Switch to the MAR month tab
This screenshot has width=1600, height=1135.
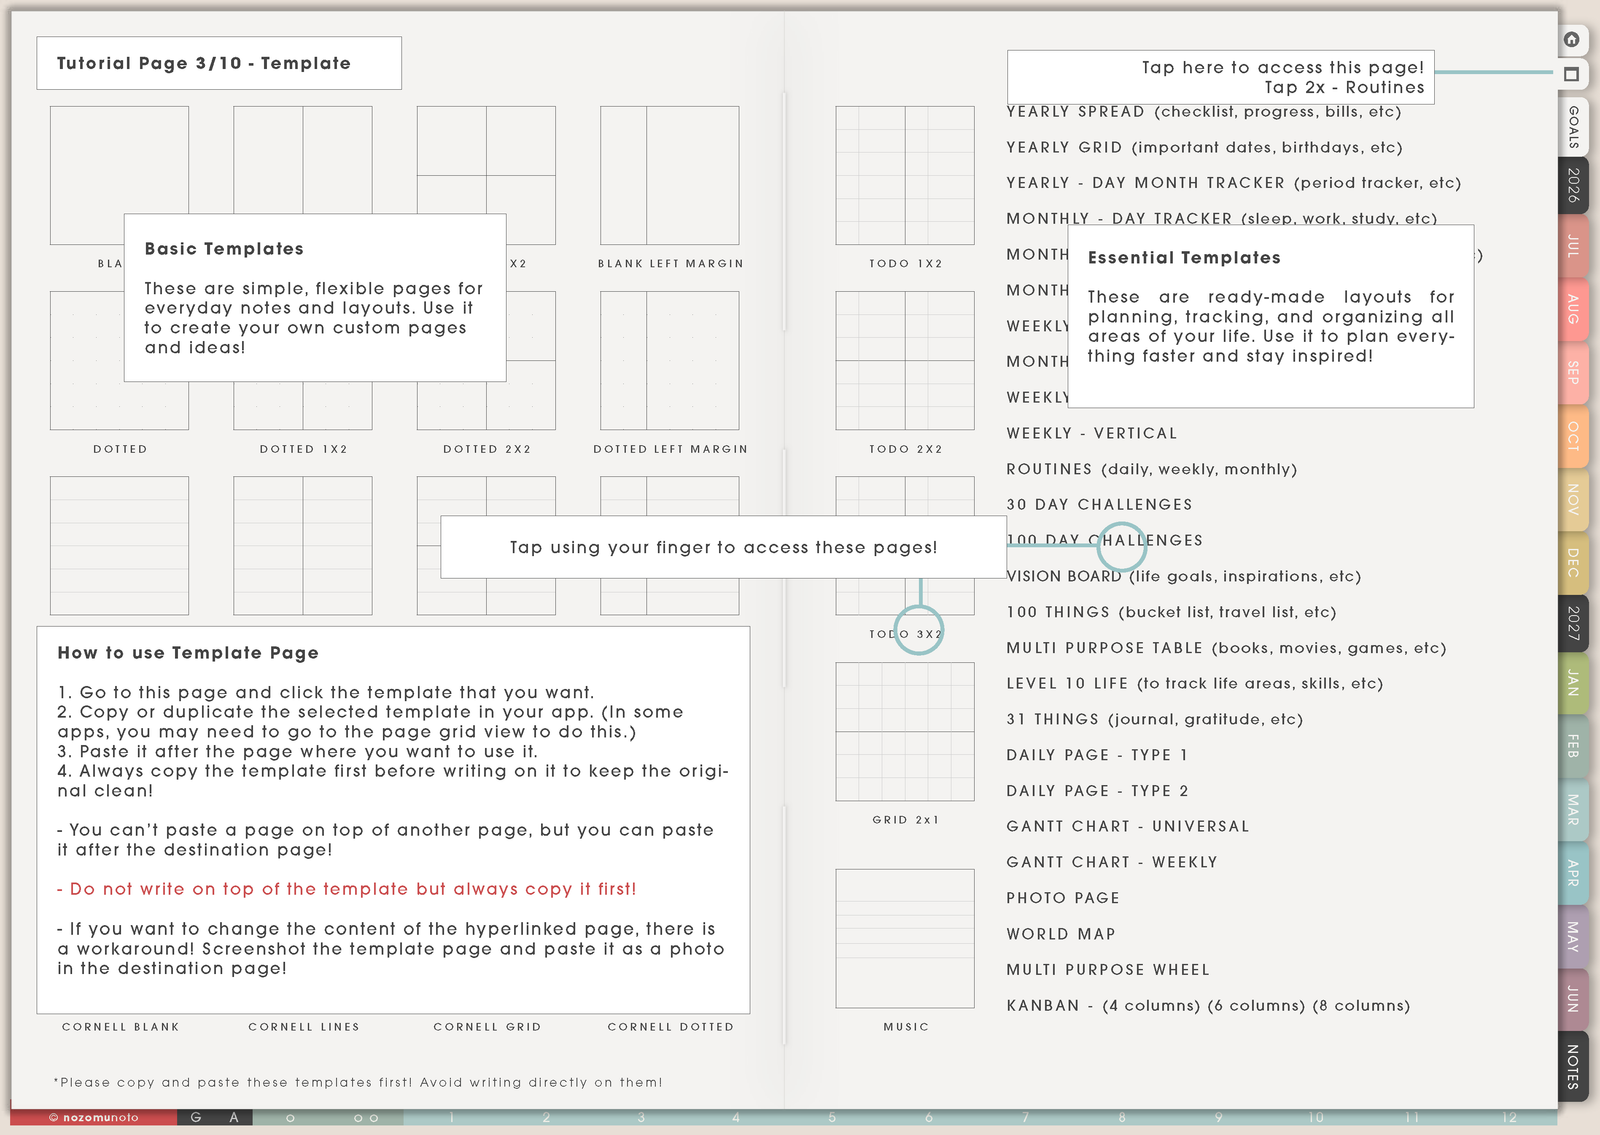[x=1573, y=810]
